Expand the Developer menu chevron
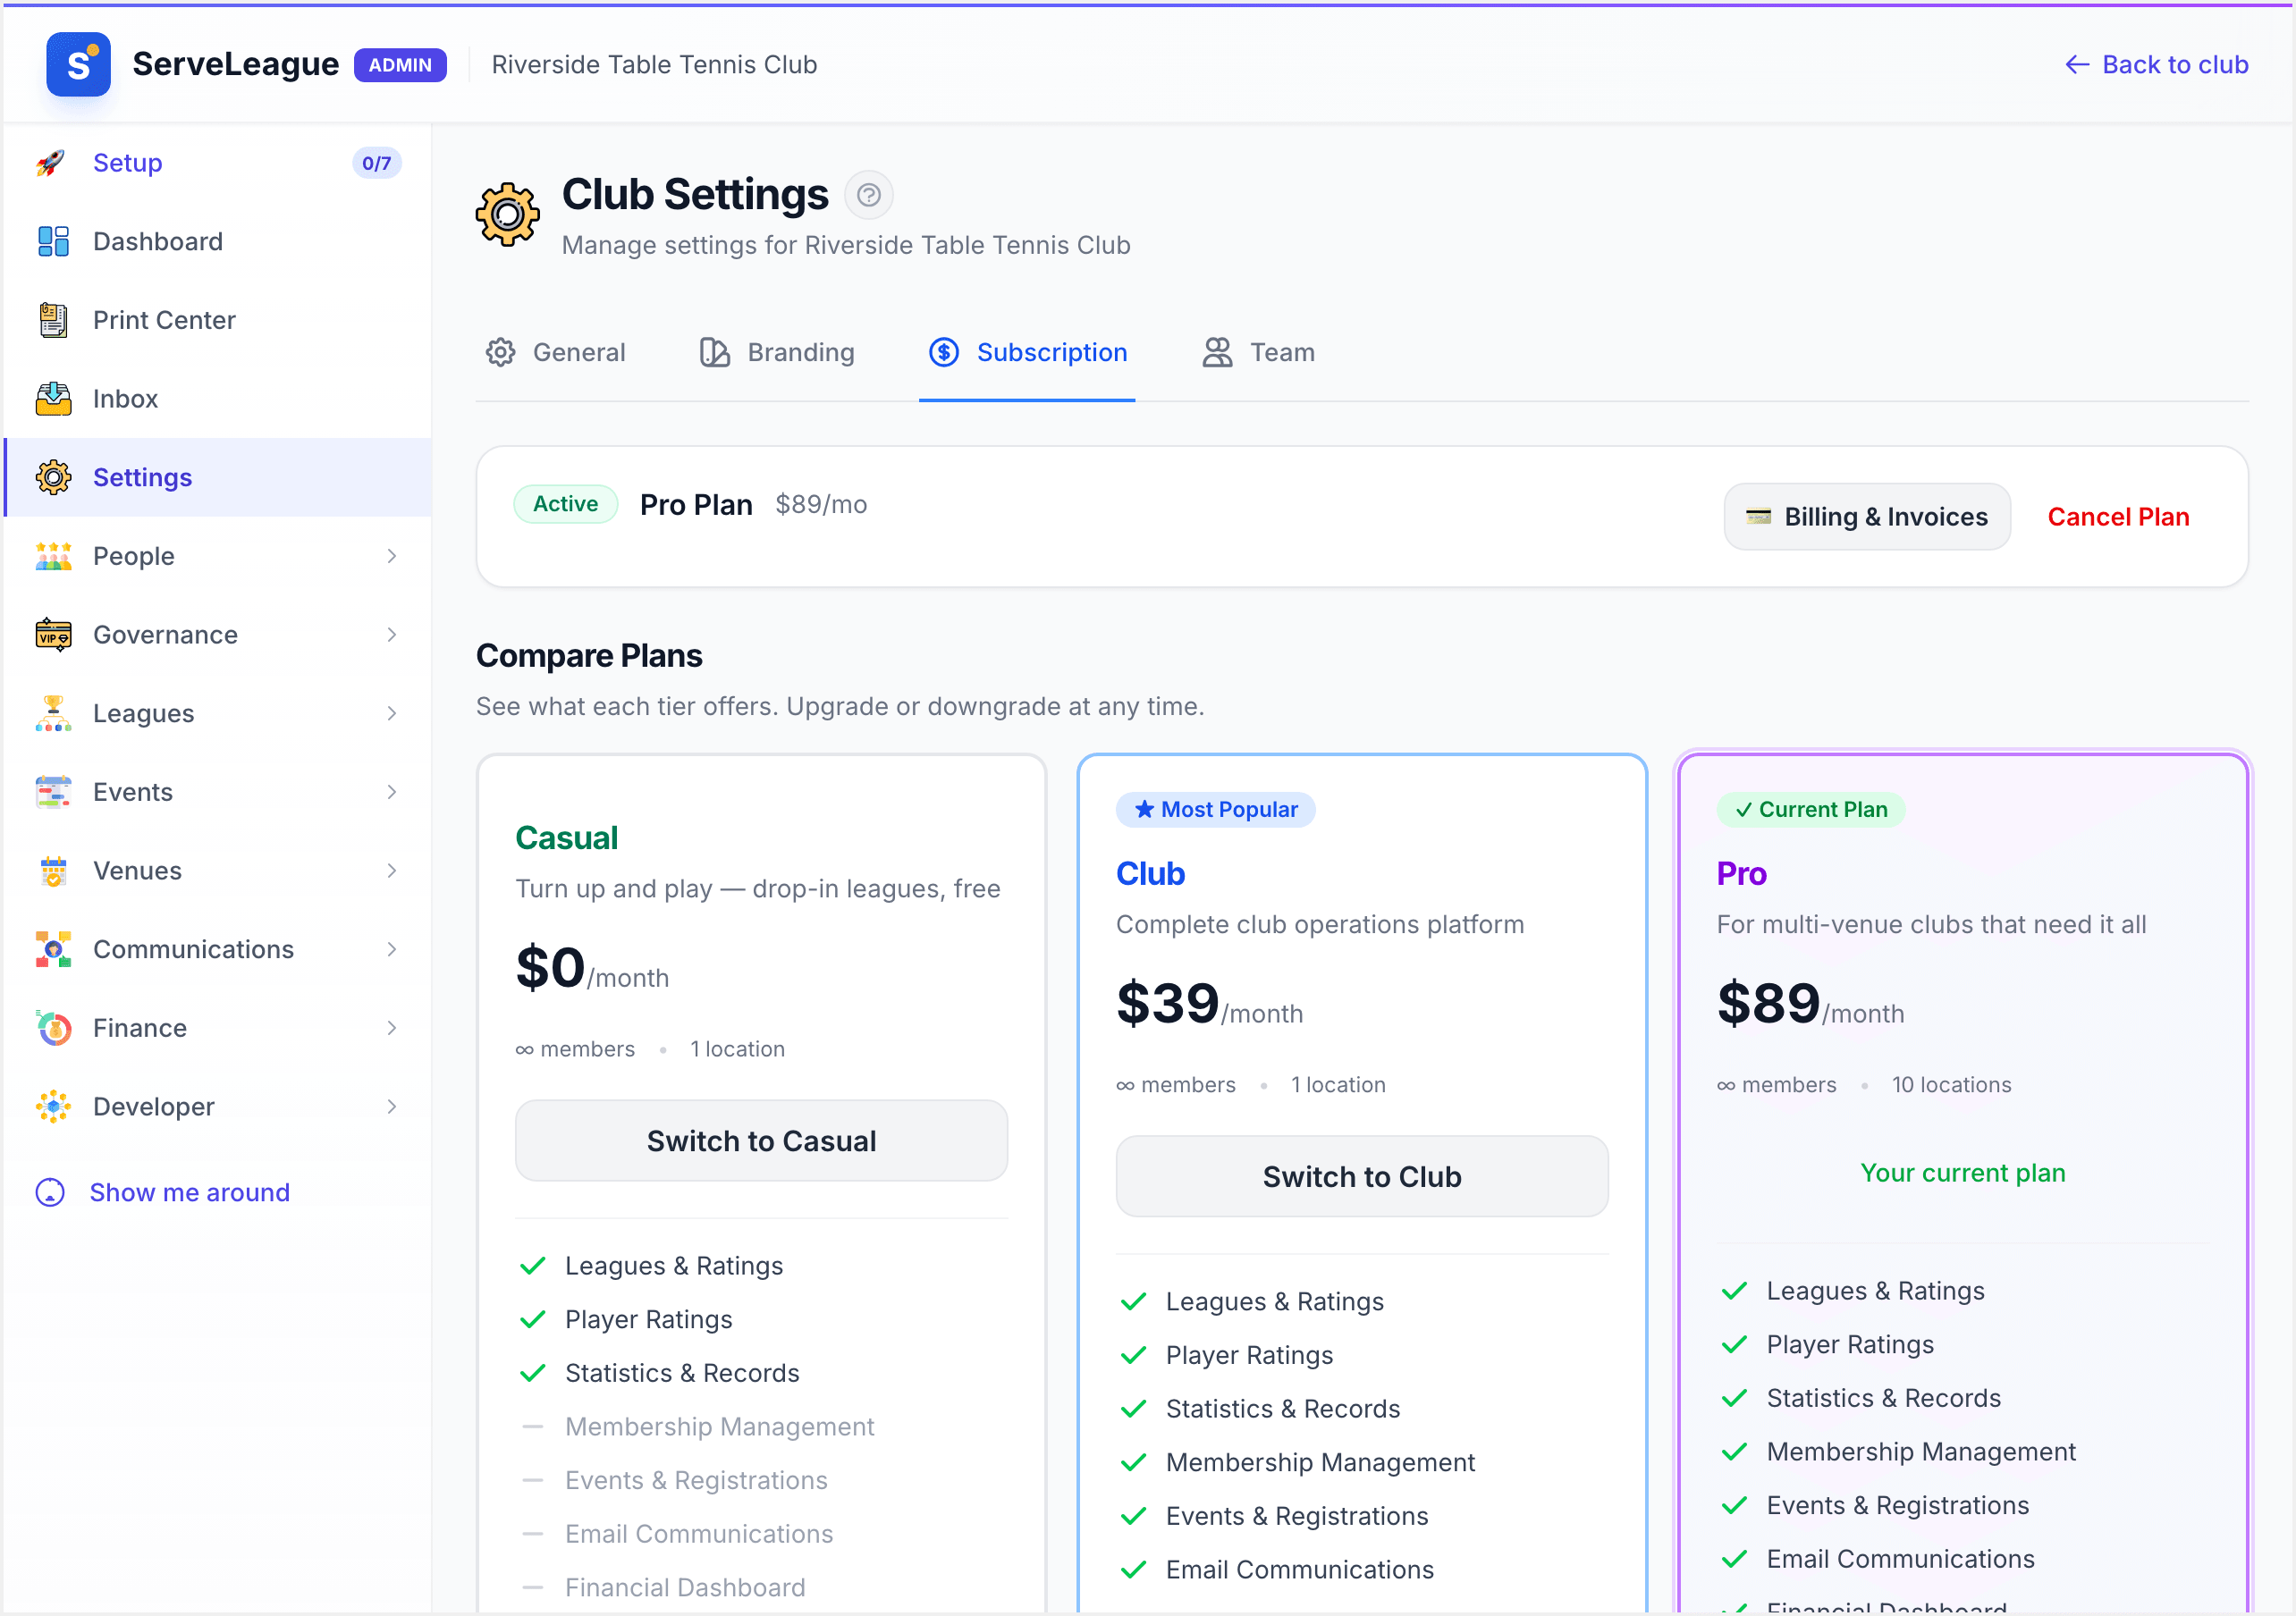Viewport: 2296px width, 1616px height. [391, 1106]
